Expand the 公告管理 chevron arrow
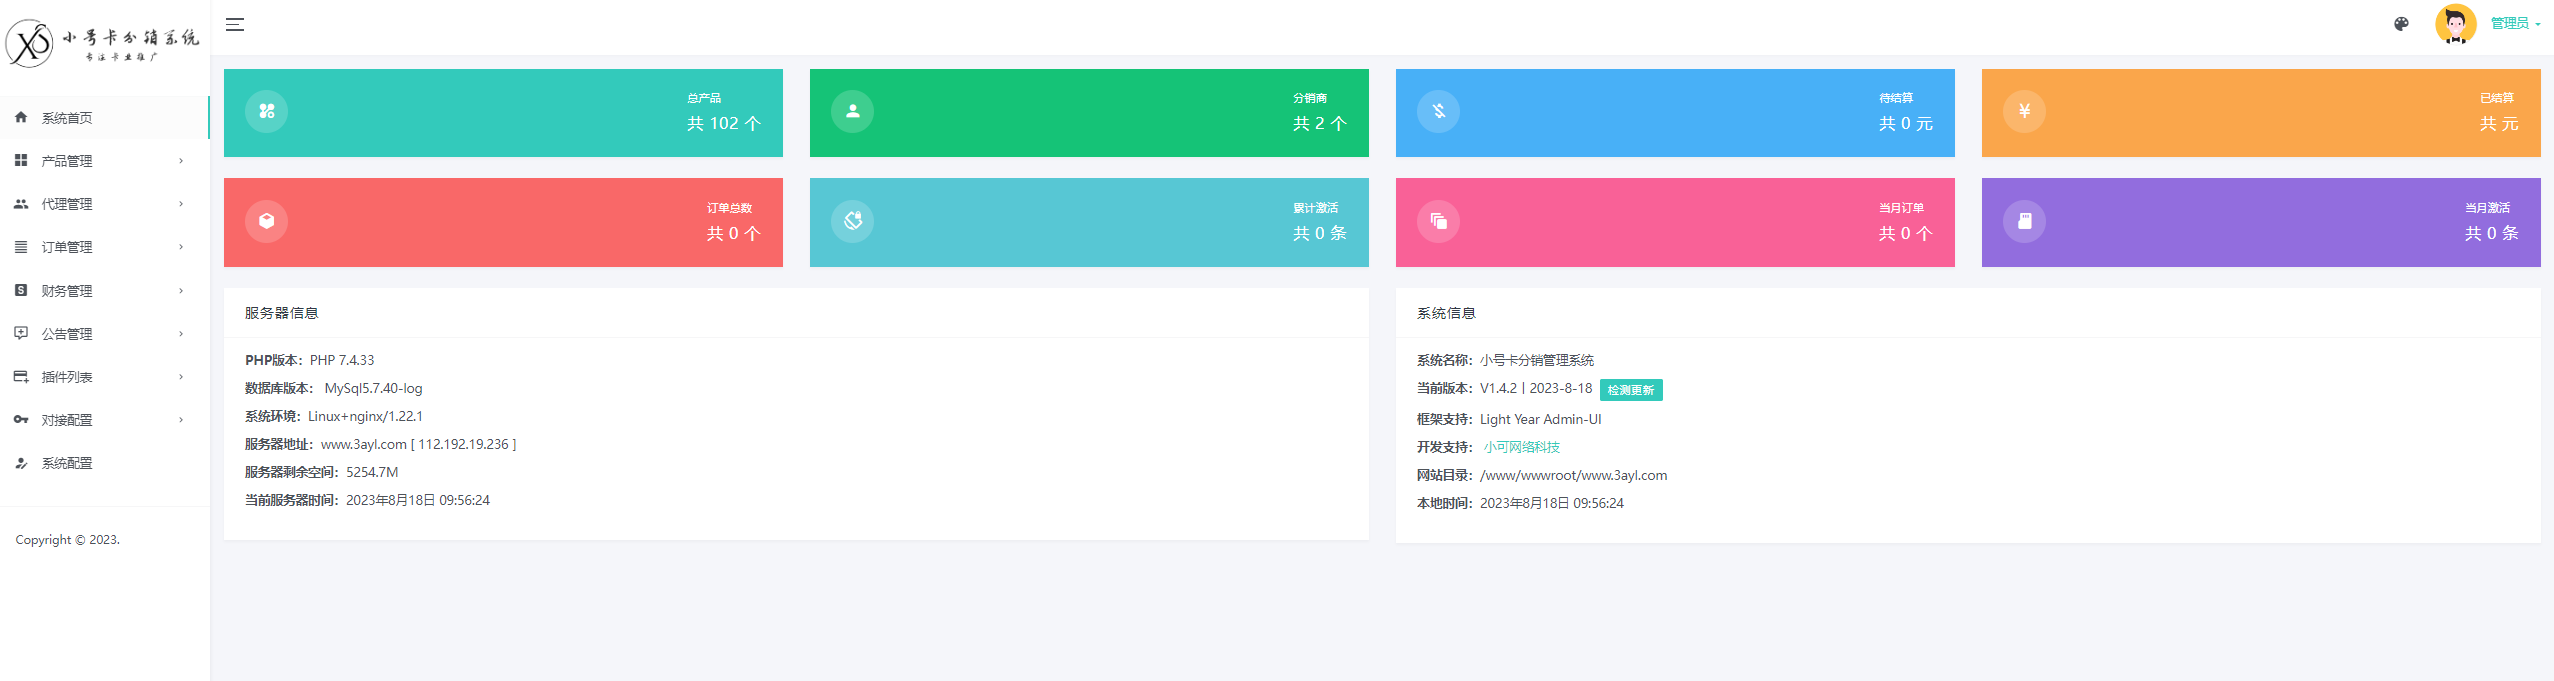Viewport: 2554px width, 681px height. point(181,334)
